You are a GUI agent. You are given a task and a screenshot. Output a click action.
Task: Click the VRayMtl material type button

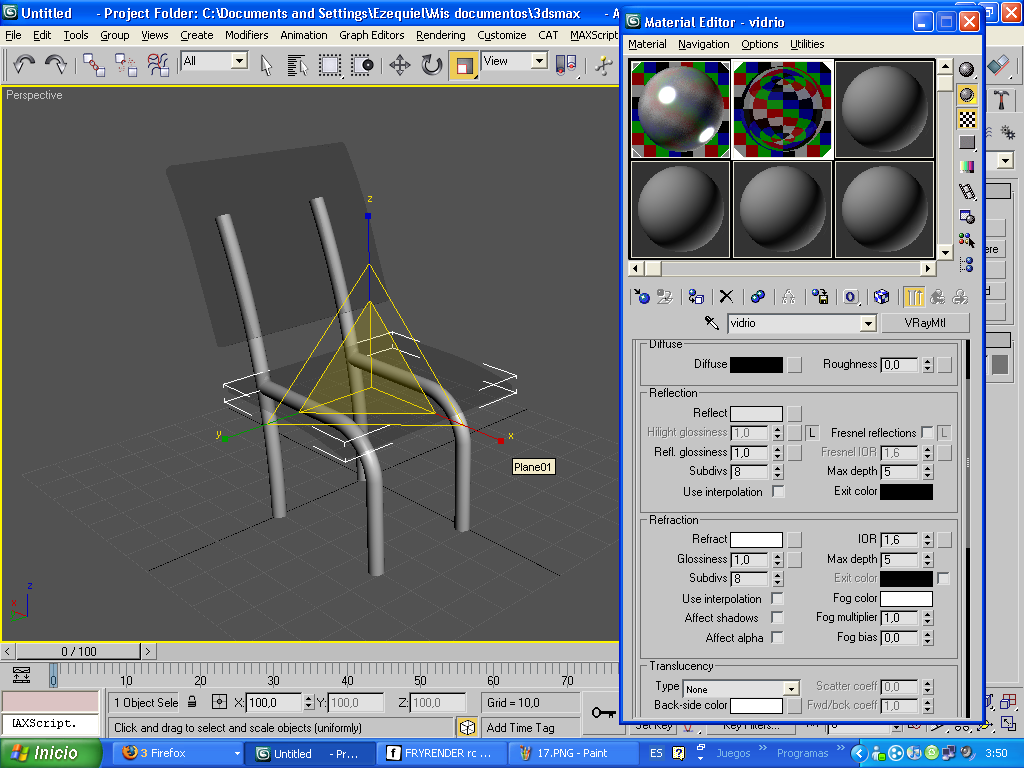[925, 323]
